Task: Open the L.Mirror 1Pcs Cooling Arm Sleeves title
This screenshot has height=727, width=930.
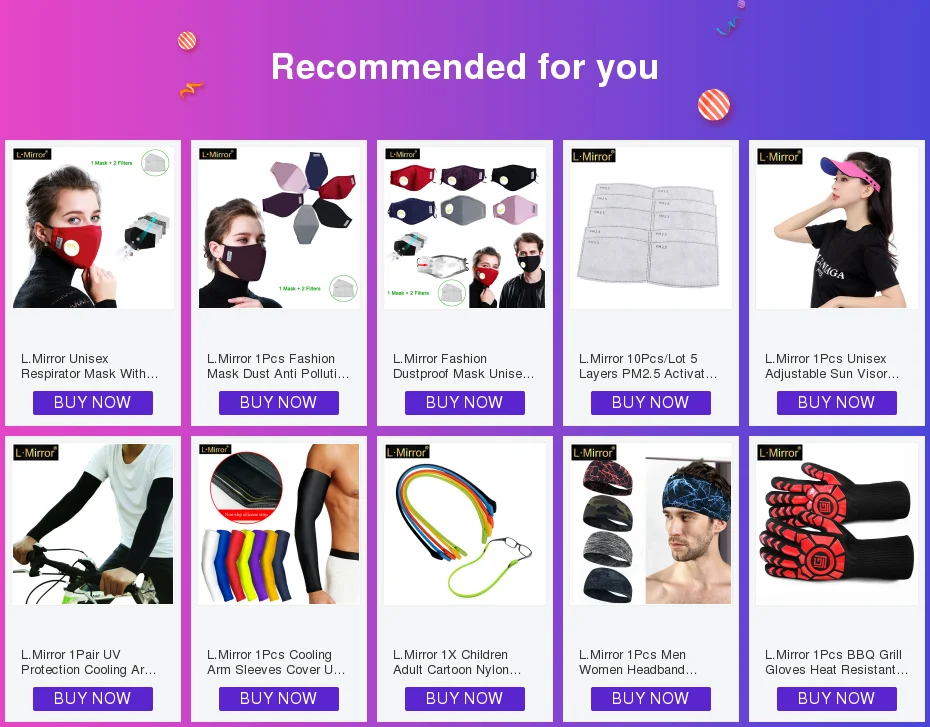Action: [276, 662]
